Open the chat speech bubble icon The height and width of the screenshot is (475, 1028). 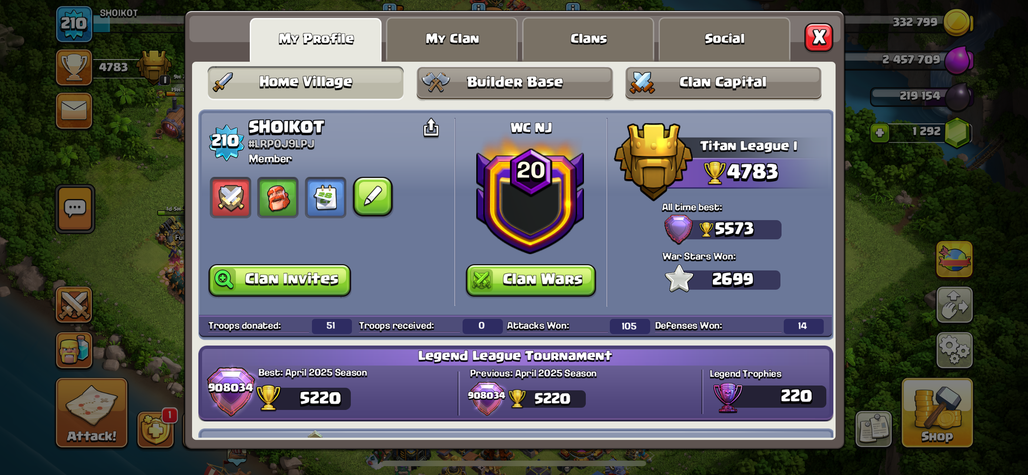(75, 209)
